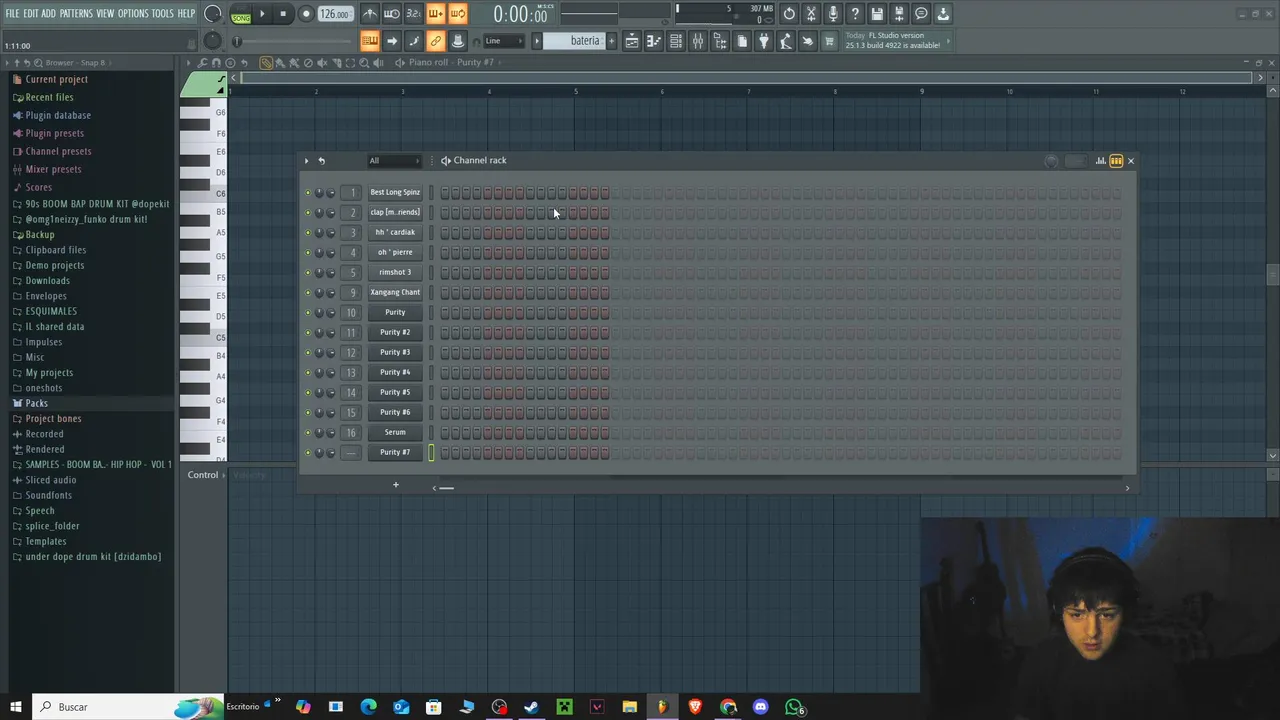
Task: Click the Serum channel button
Action: [395, 433]
